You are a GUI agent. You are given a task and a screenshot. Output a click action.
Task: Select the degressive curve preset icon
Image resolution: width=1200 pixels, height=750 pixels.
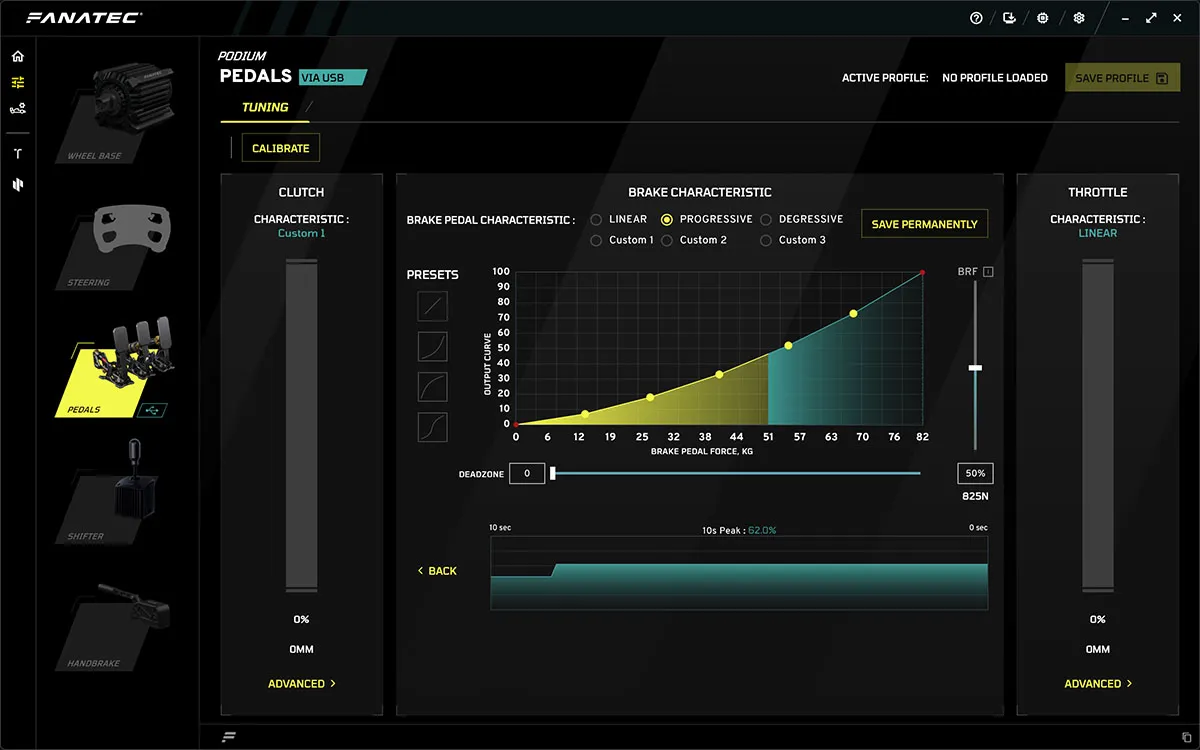pos(433,387)
